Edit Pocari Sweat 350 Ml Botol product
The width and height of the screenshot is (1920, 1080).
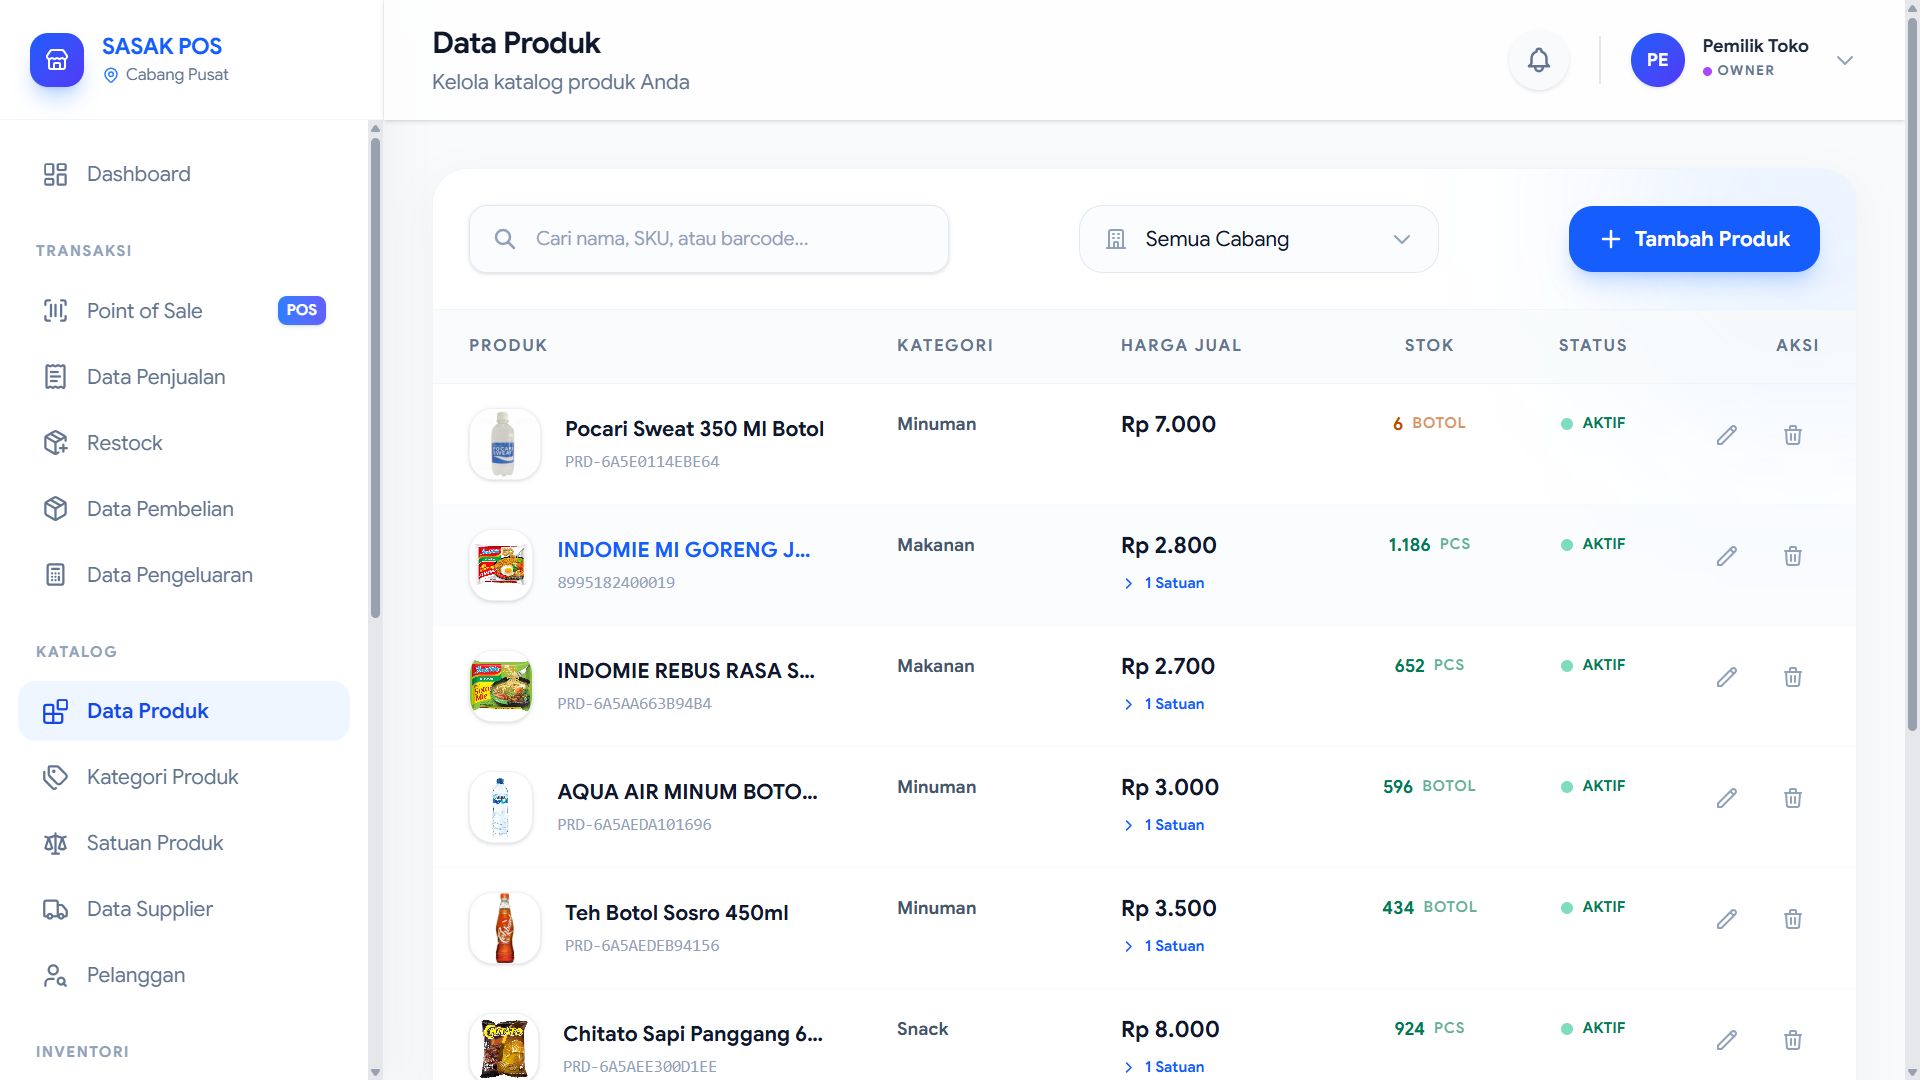1726,435
